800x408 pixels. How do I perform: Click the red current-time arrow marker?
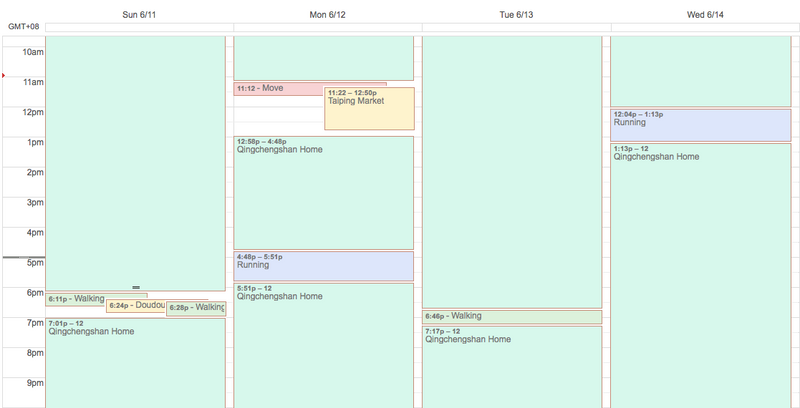coord(4,75)
